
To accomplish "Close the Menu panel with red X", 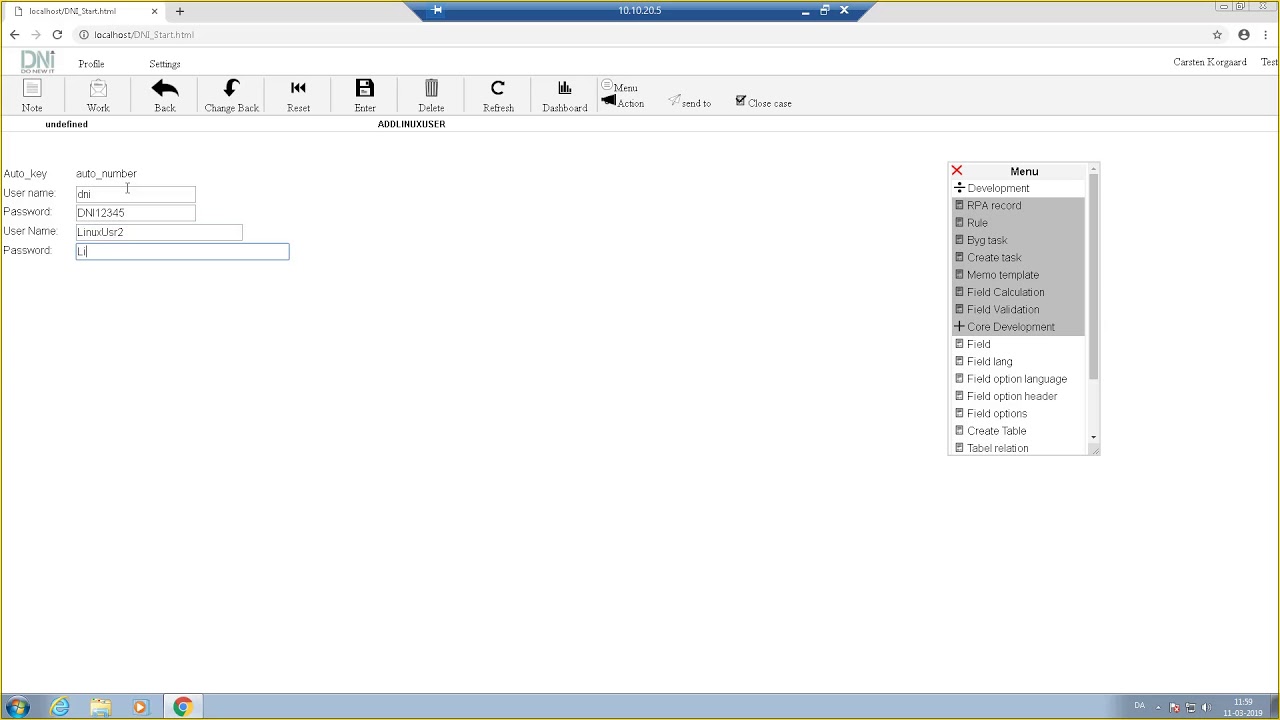I will coord(957,171).
